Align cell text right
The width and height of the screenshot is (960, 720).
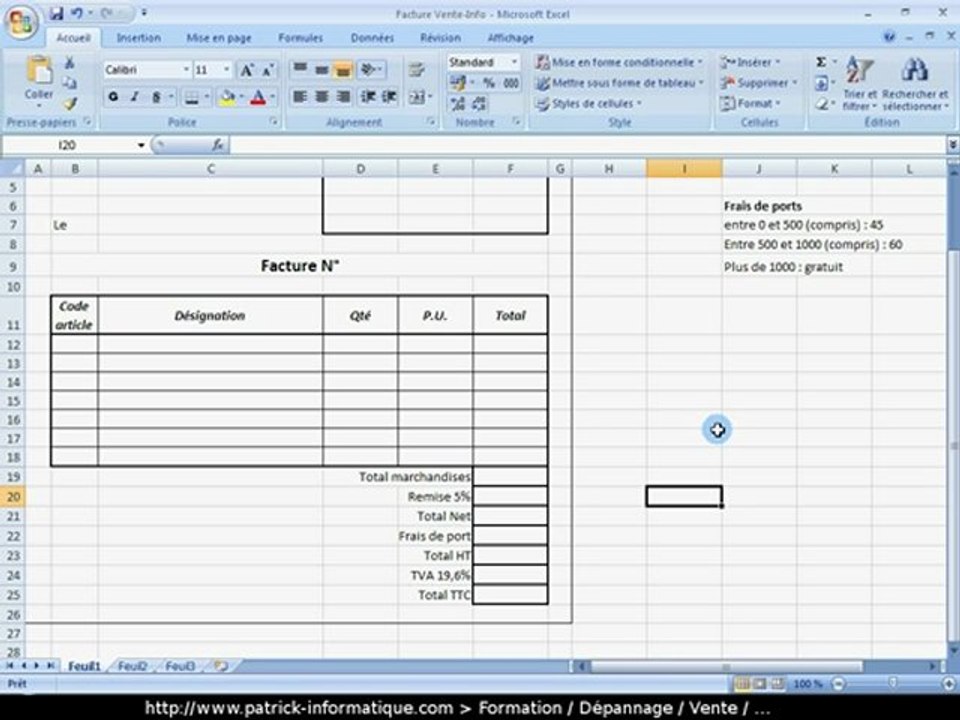[343, 97]
